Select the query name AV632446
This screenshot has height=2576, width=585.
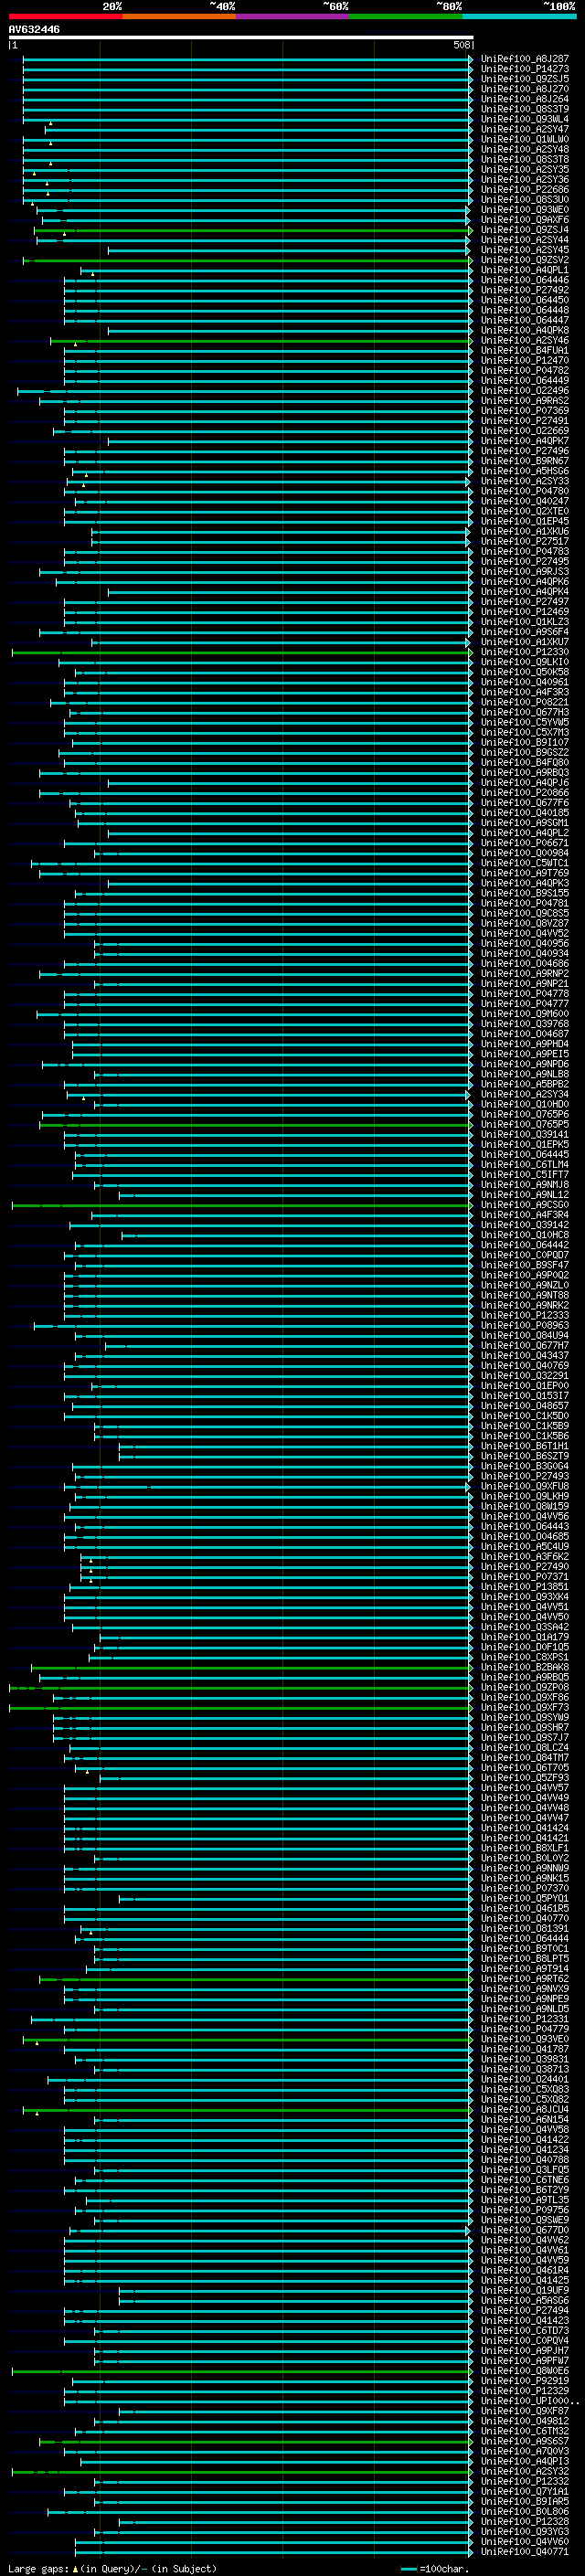(x=34, y=30)
